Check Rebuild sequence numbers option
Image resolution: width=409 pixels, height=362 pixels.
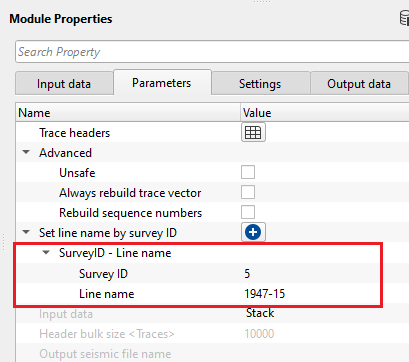[248, 212]
